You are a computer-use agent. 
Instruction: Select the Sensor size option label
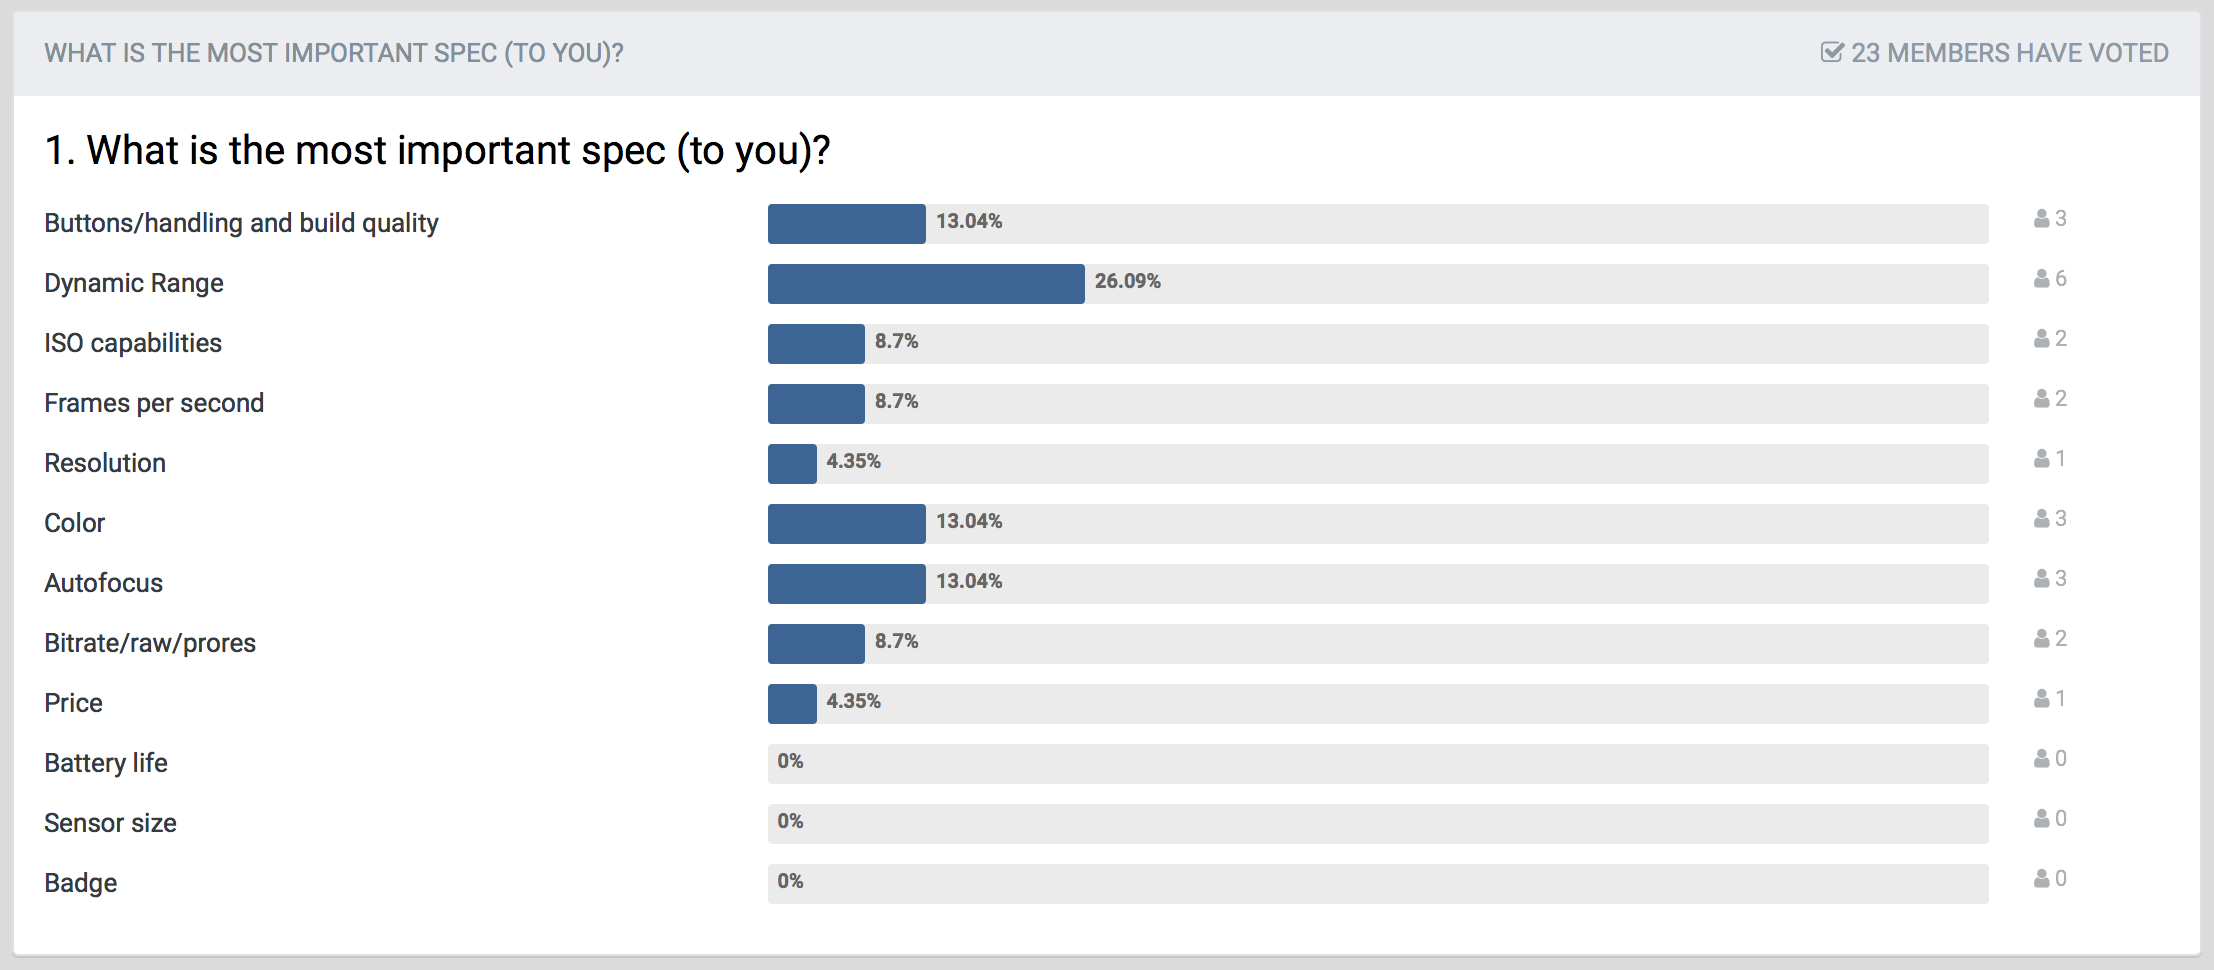point(110,823)
